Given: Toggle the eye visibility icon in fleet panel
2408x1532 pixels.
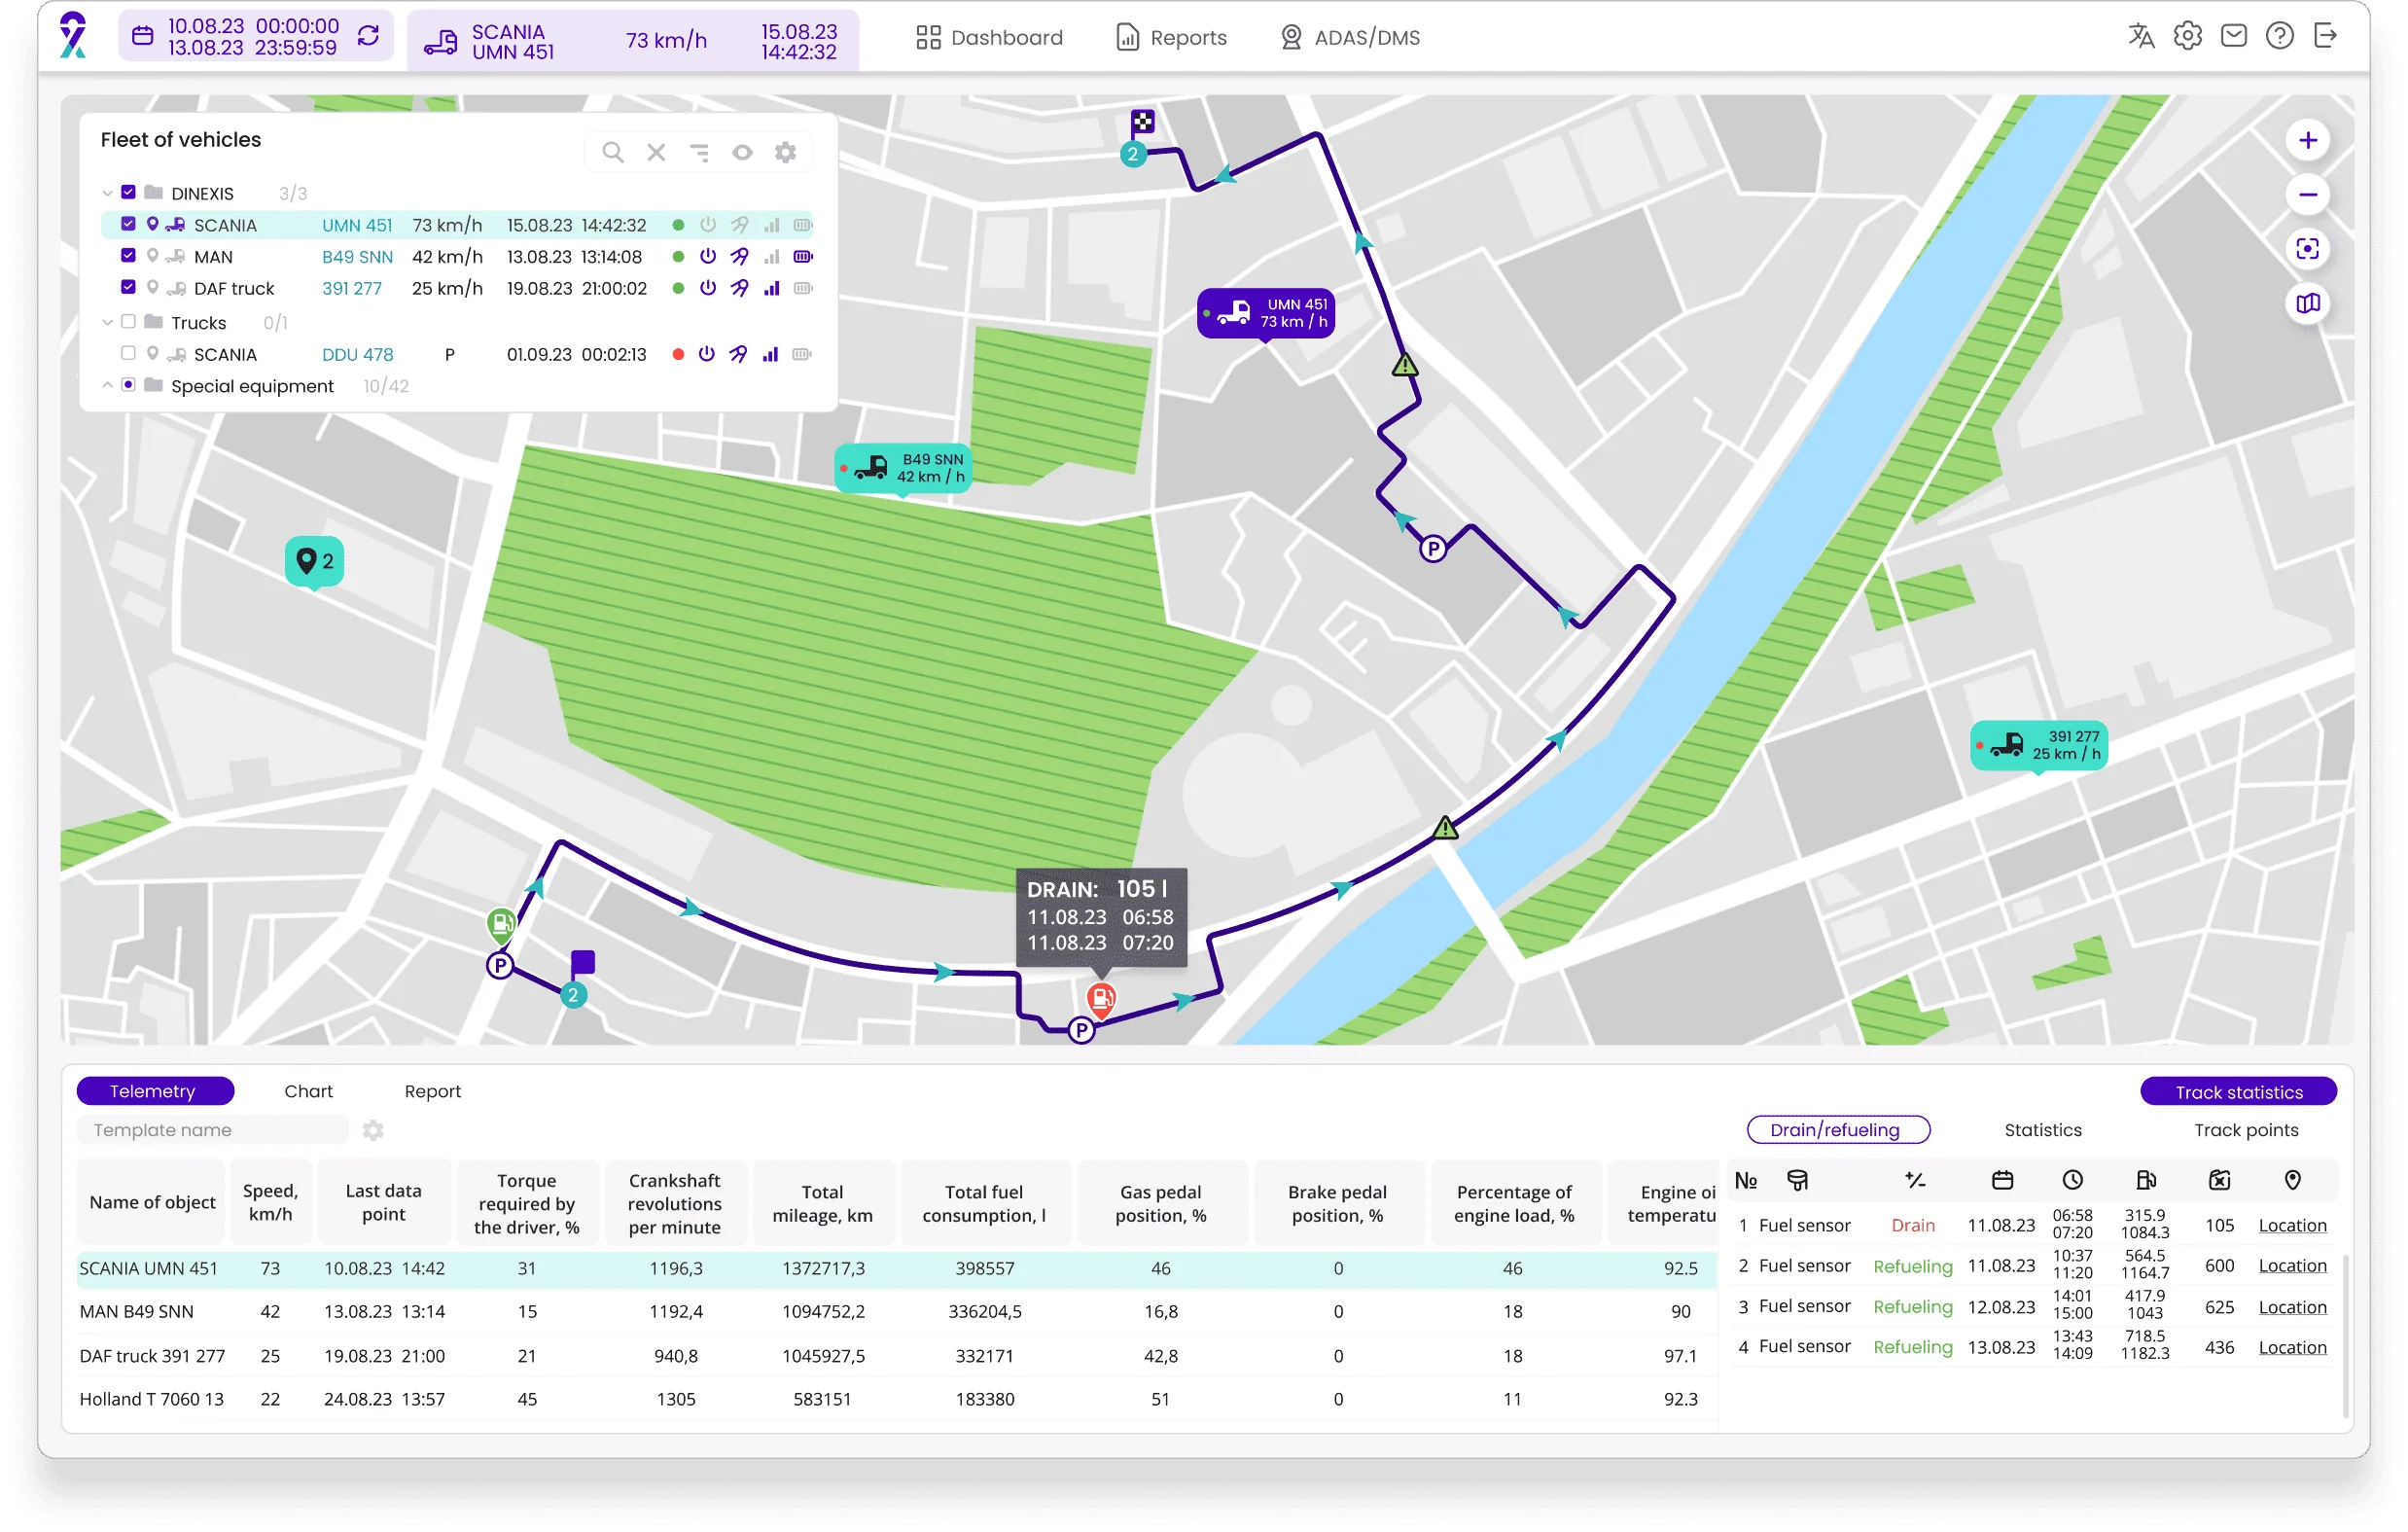Looking at the screenshot, I should coord(742,153).
